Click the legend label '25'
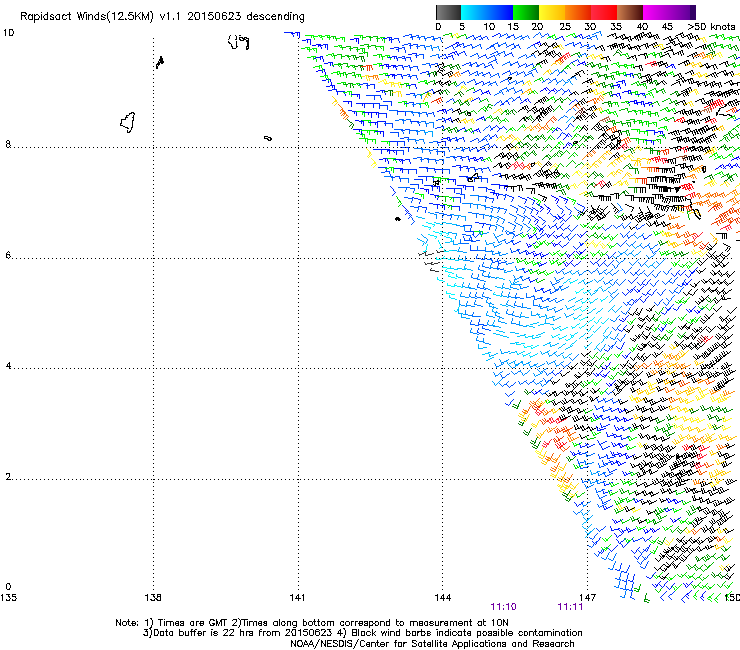This screenshot has width=740, height=650. (x=564, y=26)
